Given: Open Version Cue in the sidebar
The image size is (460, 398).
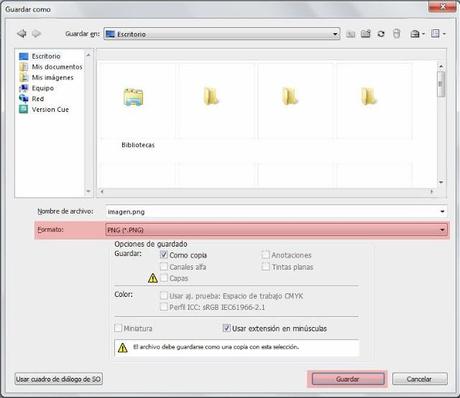Looking at the screenshot, I should (50, 109).
